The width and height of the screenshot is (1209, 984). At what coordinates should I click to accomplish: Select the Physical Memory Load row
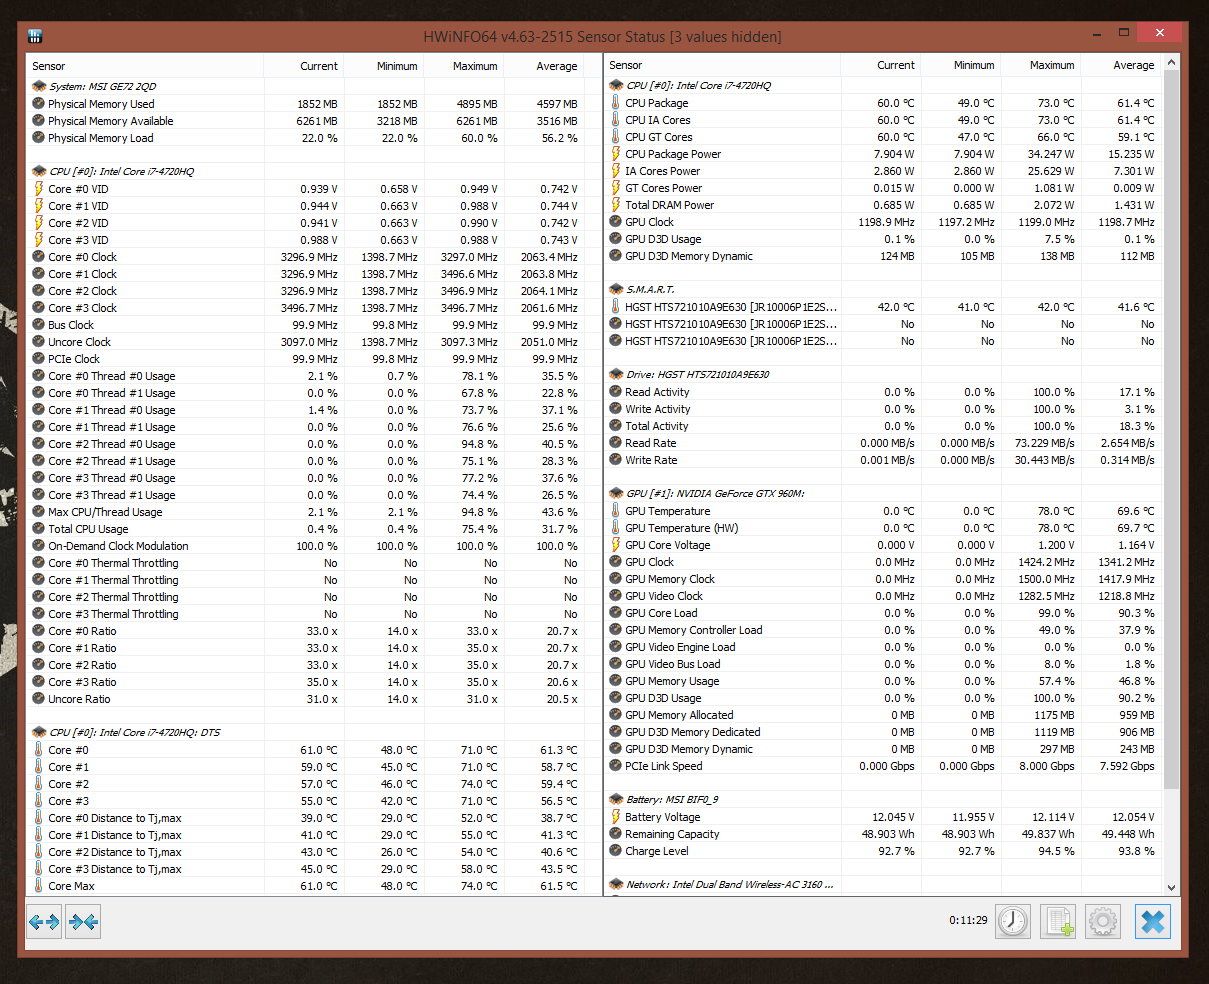click(306, 138)
